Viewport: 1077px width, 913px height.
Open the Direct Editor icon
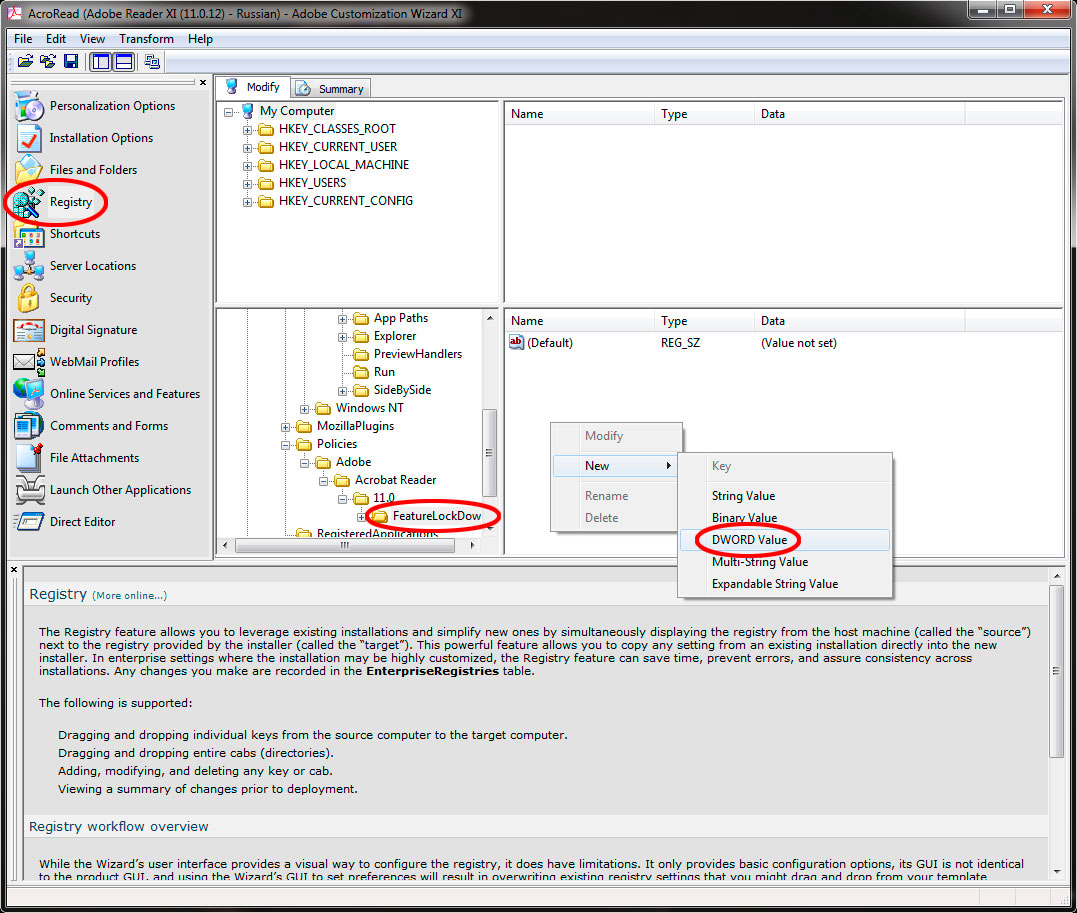[29, 522]
